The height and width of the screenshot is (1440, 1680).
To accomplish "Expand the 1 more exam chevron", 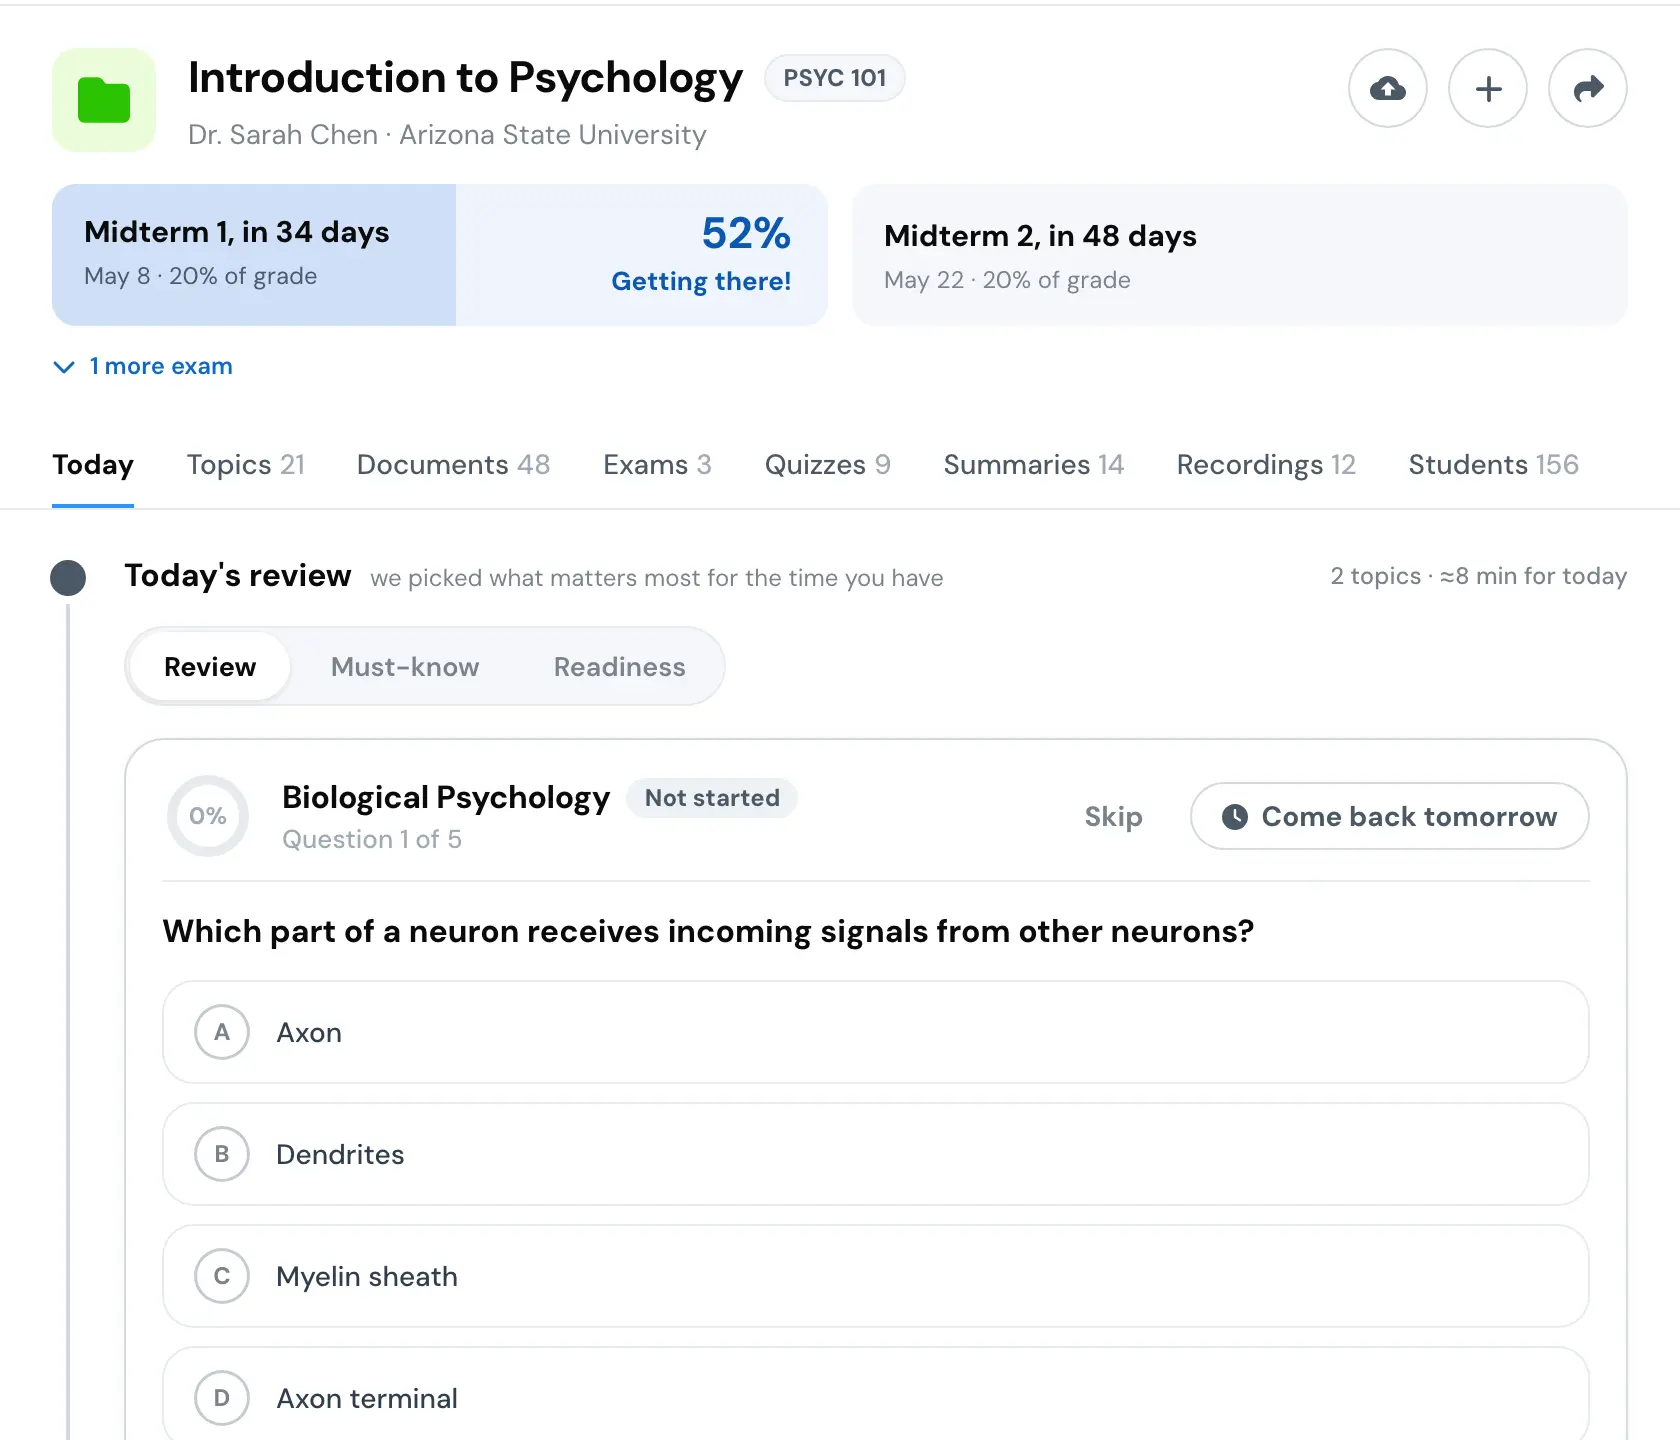I will (64, 367).
